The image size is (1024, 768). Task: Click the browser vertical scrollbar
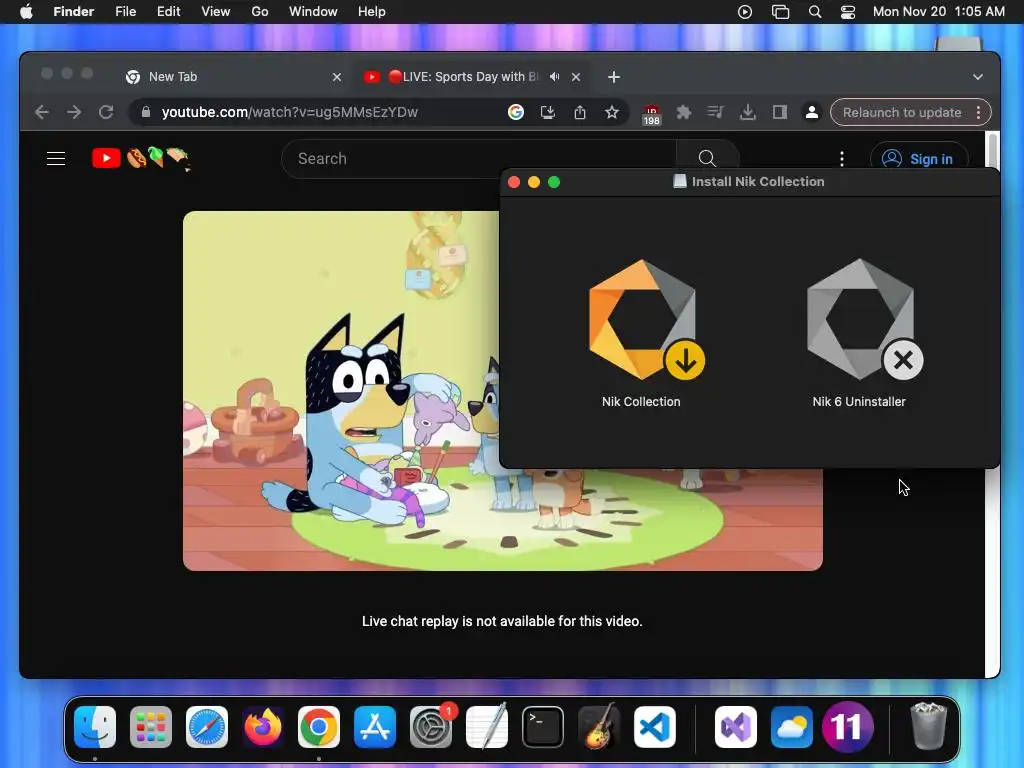992,404
